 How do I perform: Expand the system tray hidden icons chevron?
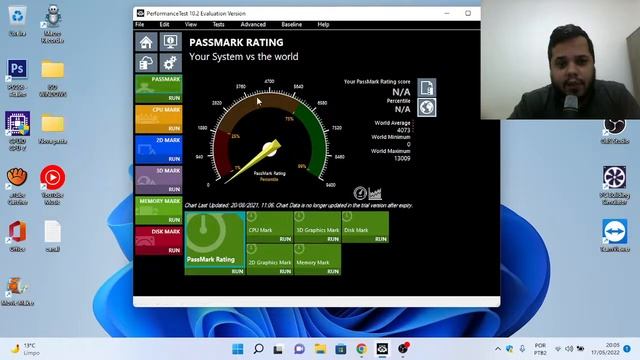click(498, 349)
